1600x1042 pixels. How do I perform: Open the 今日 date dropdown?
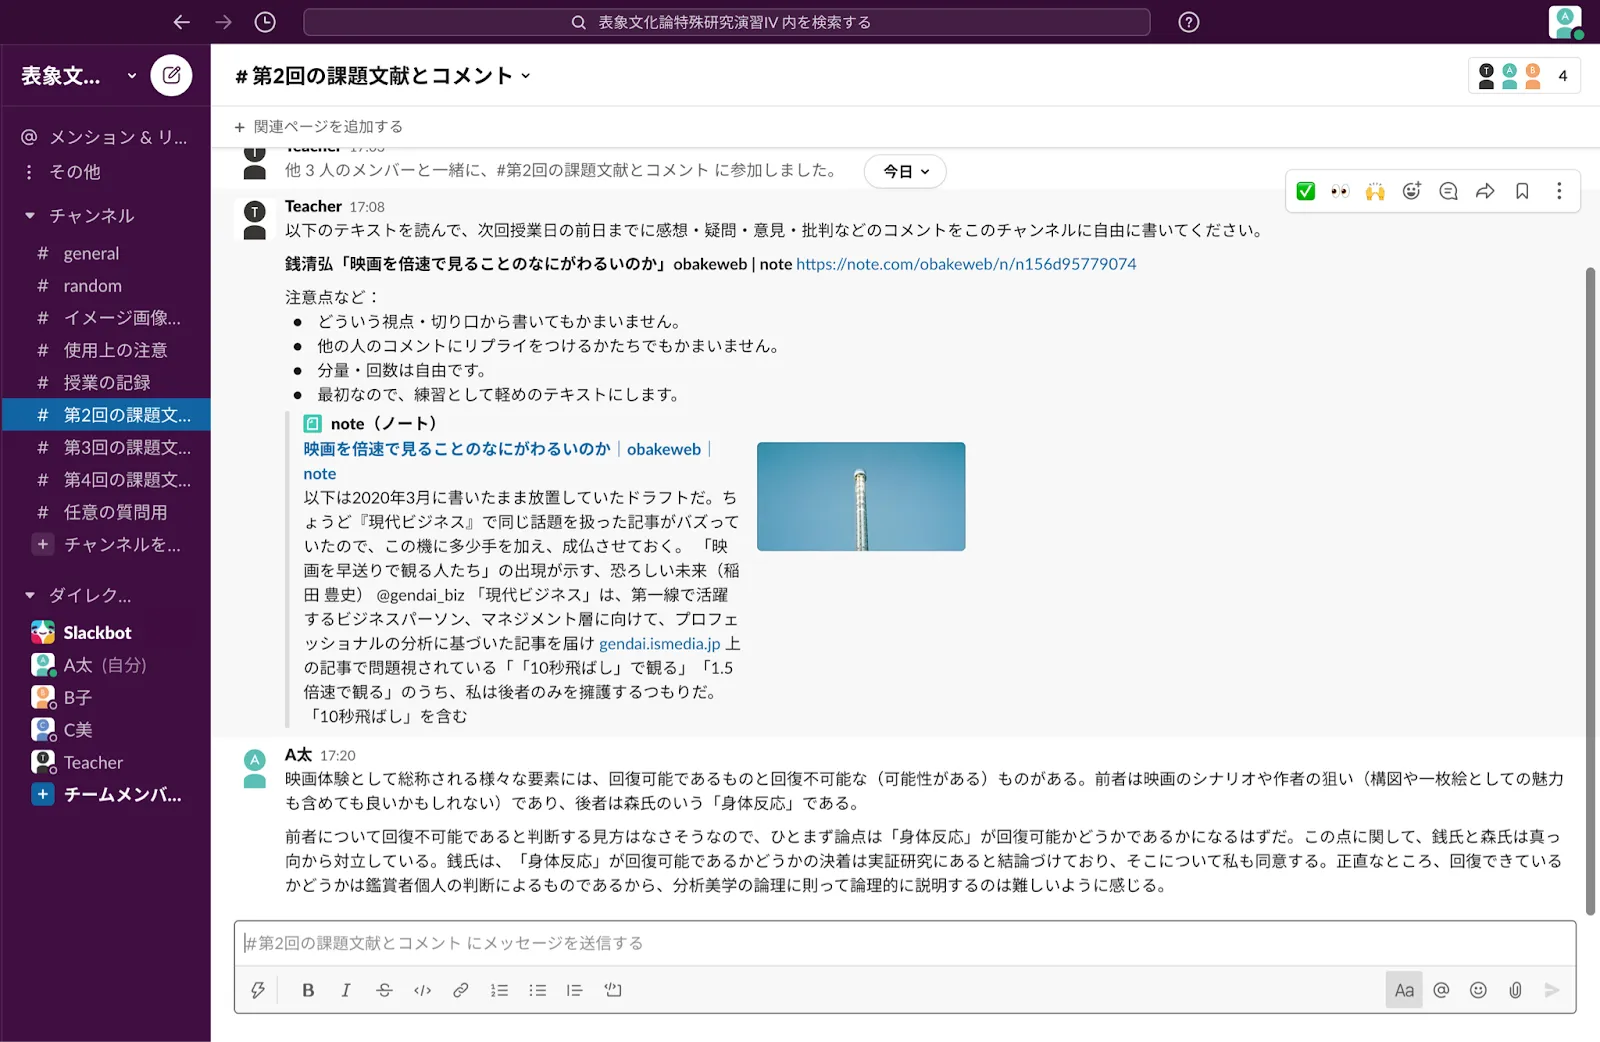[x=905, y=171]
